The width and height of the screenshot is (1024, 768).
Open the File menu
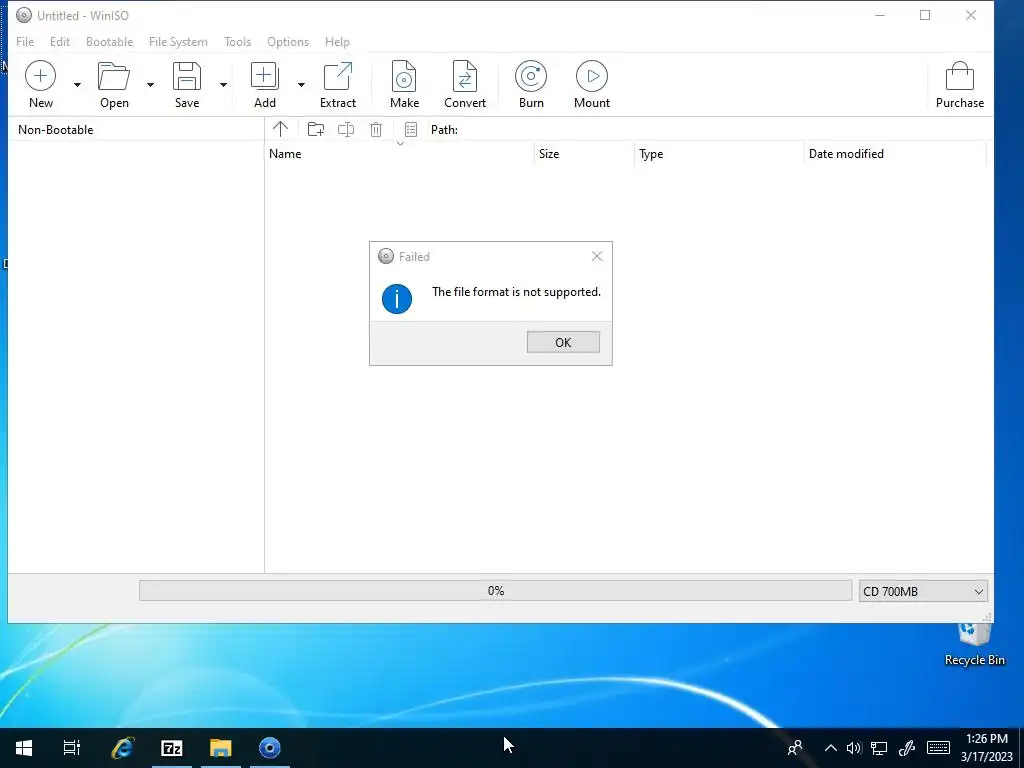tap(25, 42)
